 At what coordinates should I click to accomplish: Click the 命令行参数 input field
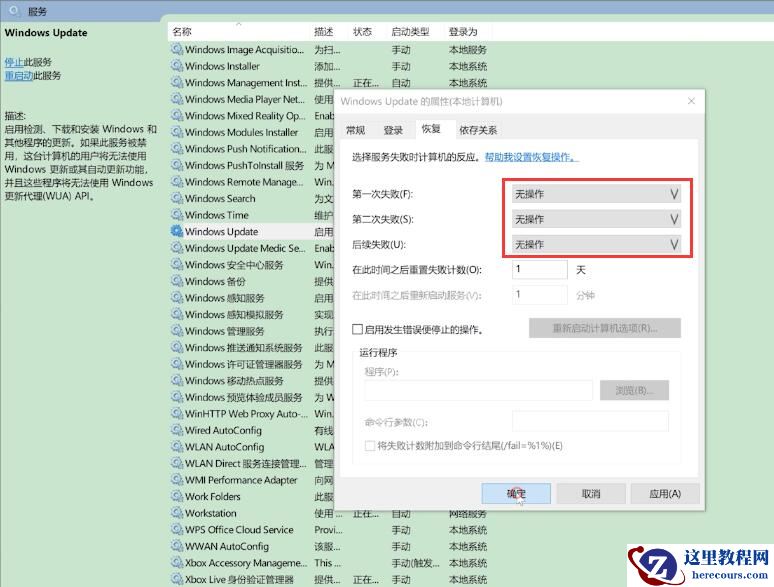[590, 422]
